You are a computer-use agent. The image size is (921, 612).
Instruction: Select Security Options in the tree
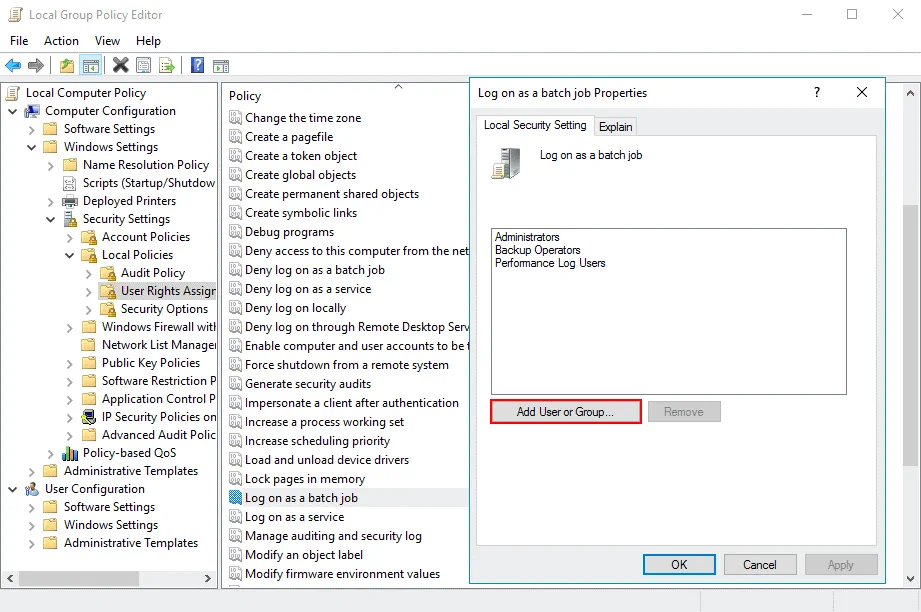(x=164, y=309)
